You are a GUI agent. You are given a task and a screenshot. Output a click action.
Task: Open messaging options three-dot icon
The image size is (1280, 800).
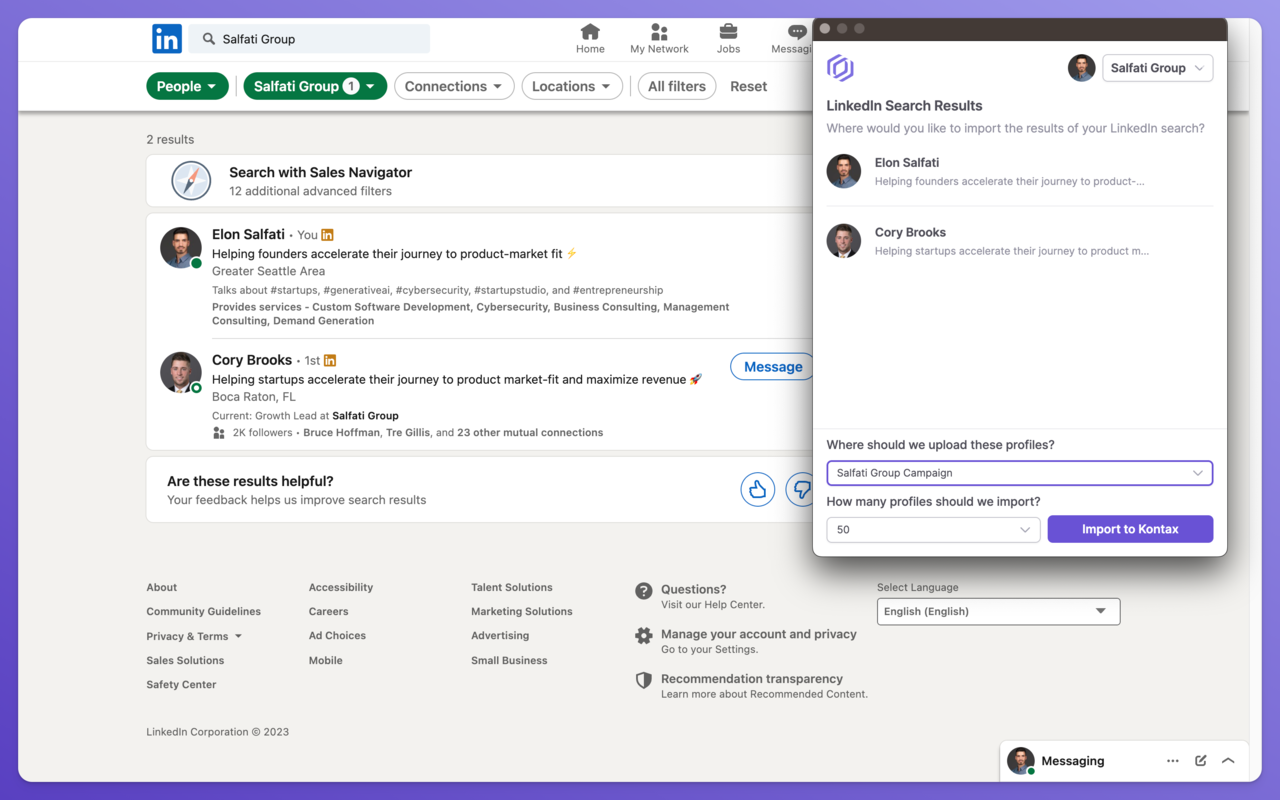point(1173,761)
